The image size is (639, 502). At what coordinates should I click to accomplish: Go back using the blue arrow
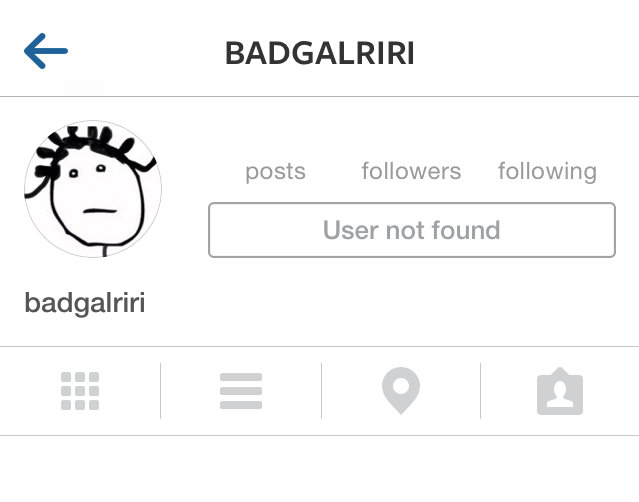(x=46, y=51)
